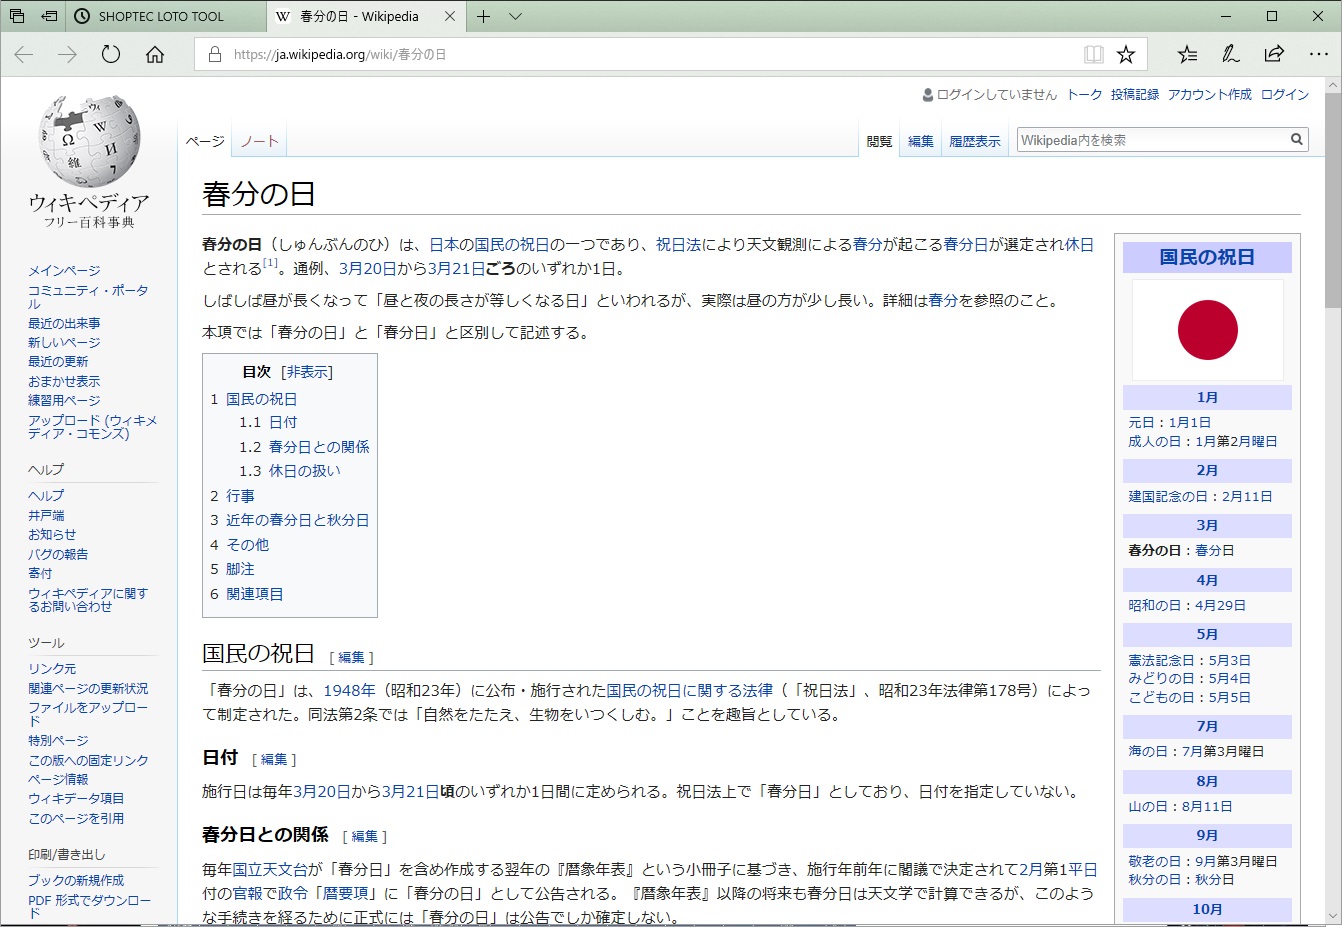
Task: Open the 1948年 link in the article
Action: pyautogui.click(x=349, y=691)
